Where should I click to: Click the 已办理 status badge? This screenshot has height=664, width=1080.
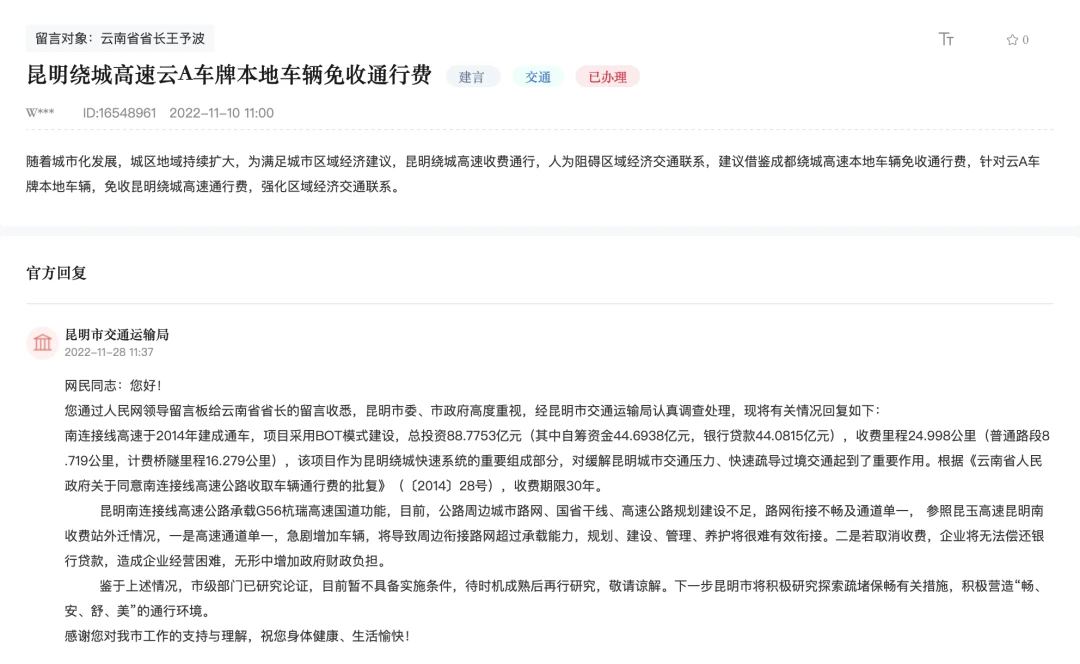coord(607,77)
